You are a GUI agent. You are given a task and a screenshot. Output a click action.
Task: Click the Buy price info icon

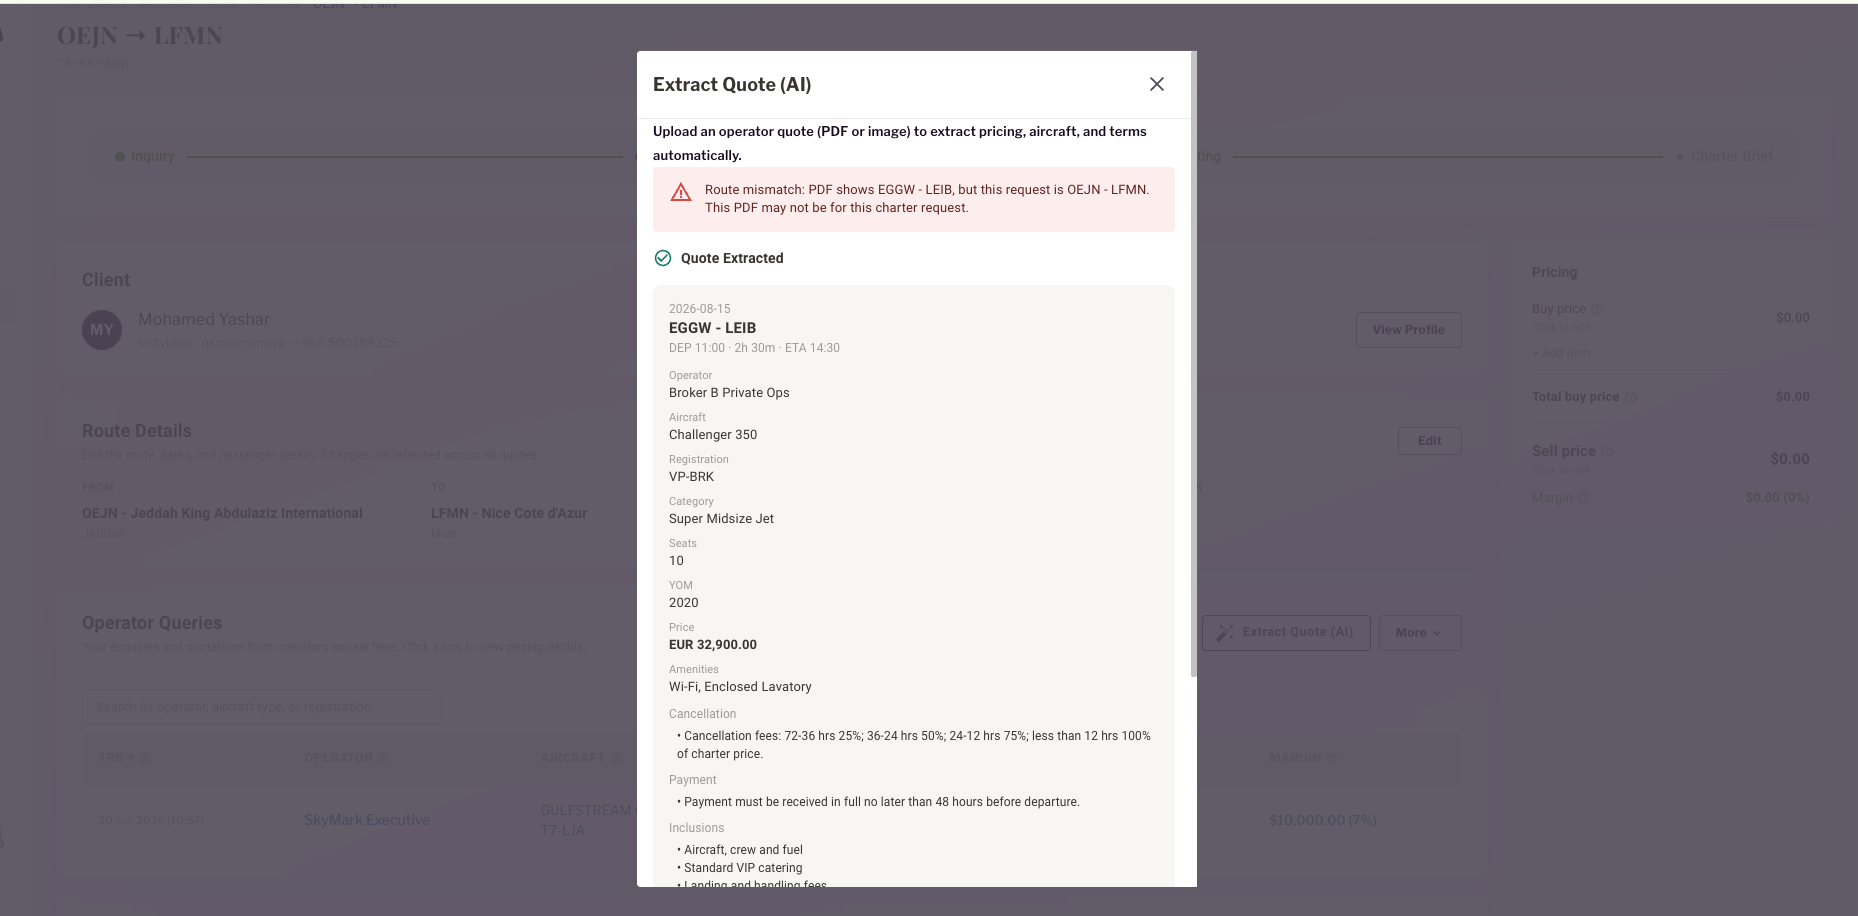click(1597, 309)
